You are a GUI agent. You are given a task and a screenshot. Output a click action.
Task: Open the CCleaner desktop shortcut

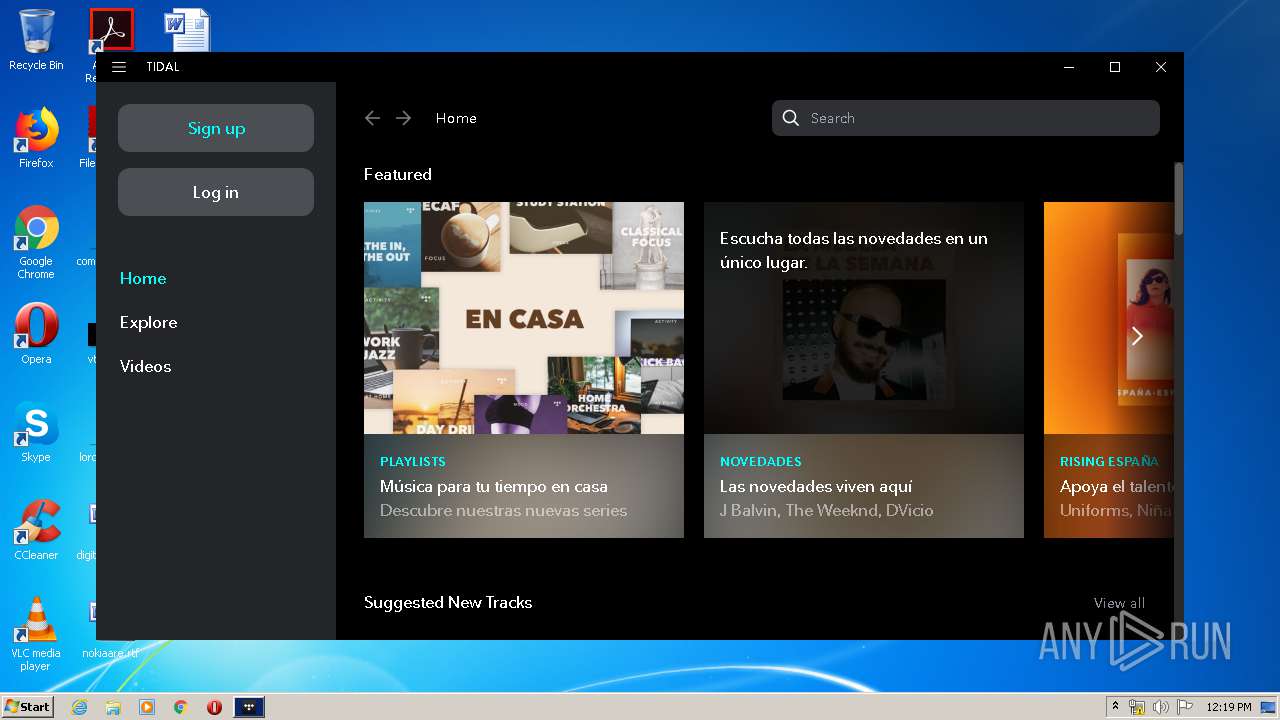36,530
